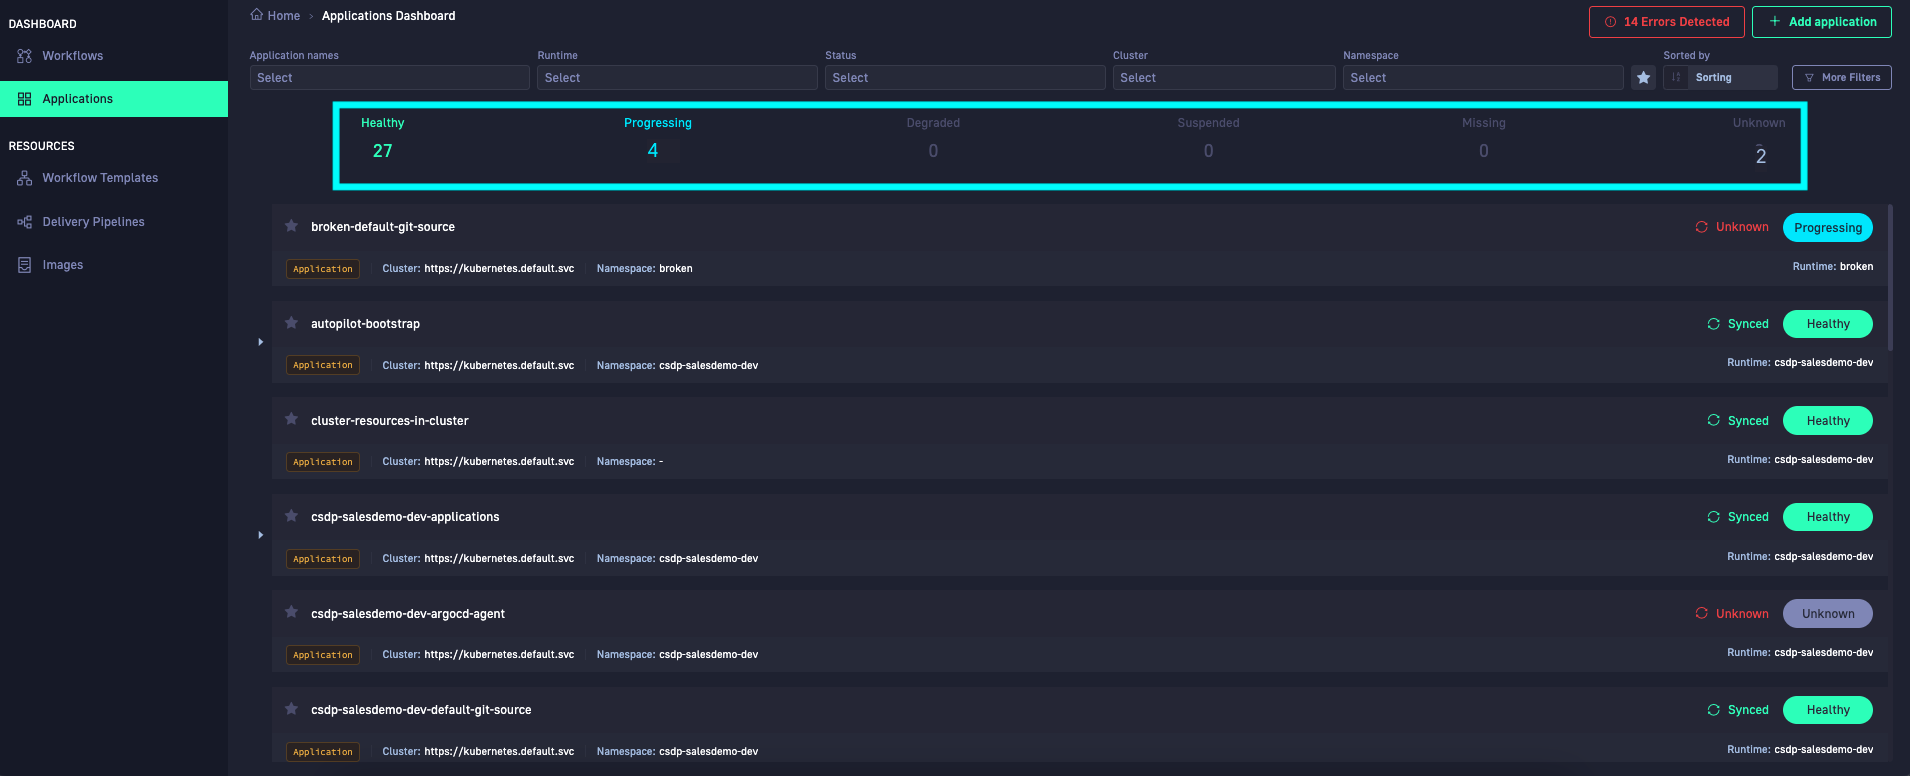Click Unknown health badge on argocd-agent row
This screenshot has width=1910, height=776.
(x=1828, y=614)
